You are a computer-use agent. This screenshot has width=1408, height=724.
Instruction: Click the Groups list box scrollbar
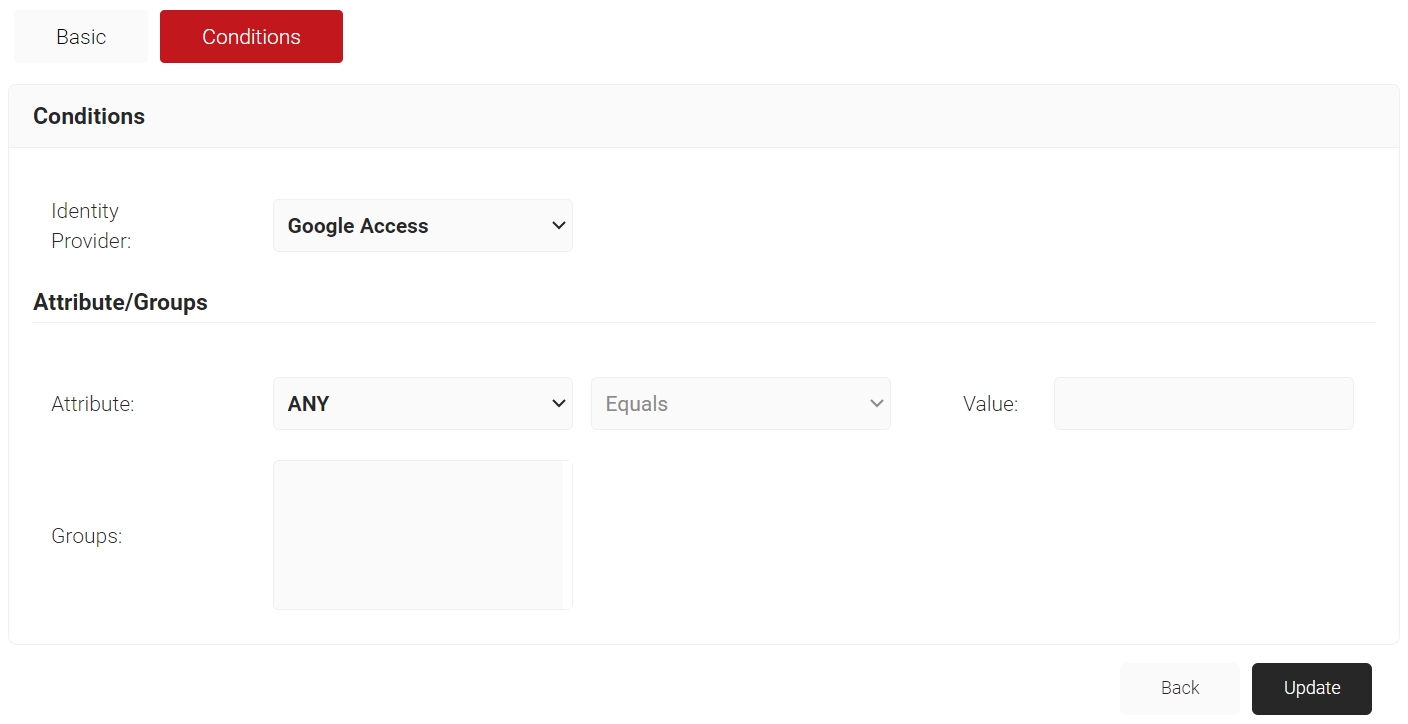tap(567, 535)
